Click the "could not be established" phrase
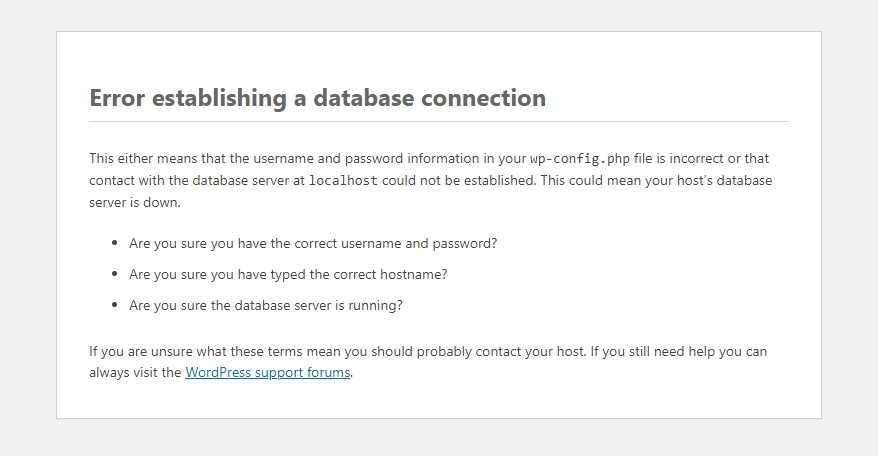Screen dimensions: 878x456 [x=458, y=181]
